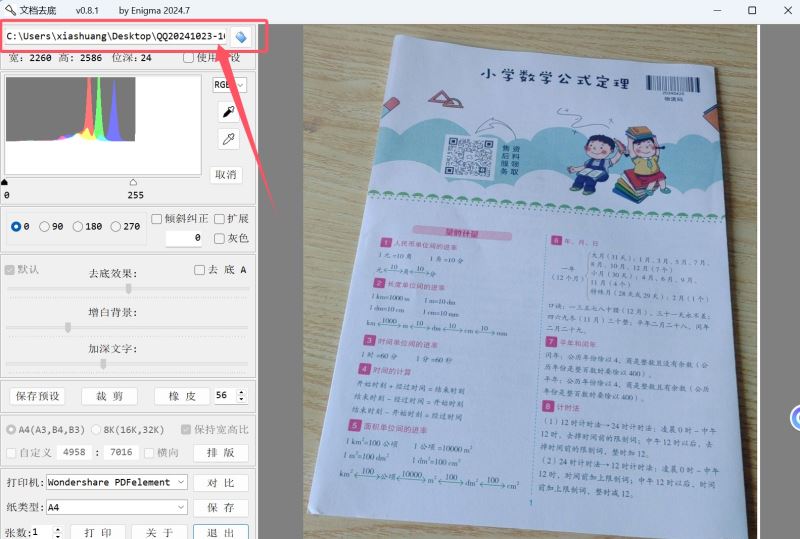Click the 取消 button

tap(226, 175)
